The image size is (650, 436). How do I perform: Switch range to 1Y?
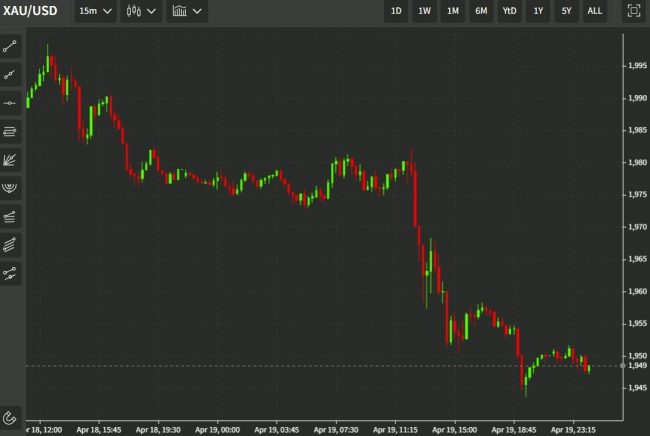pos(538,11)
